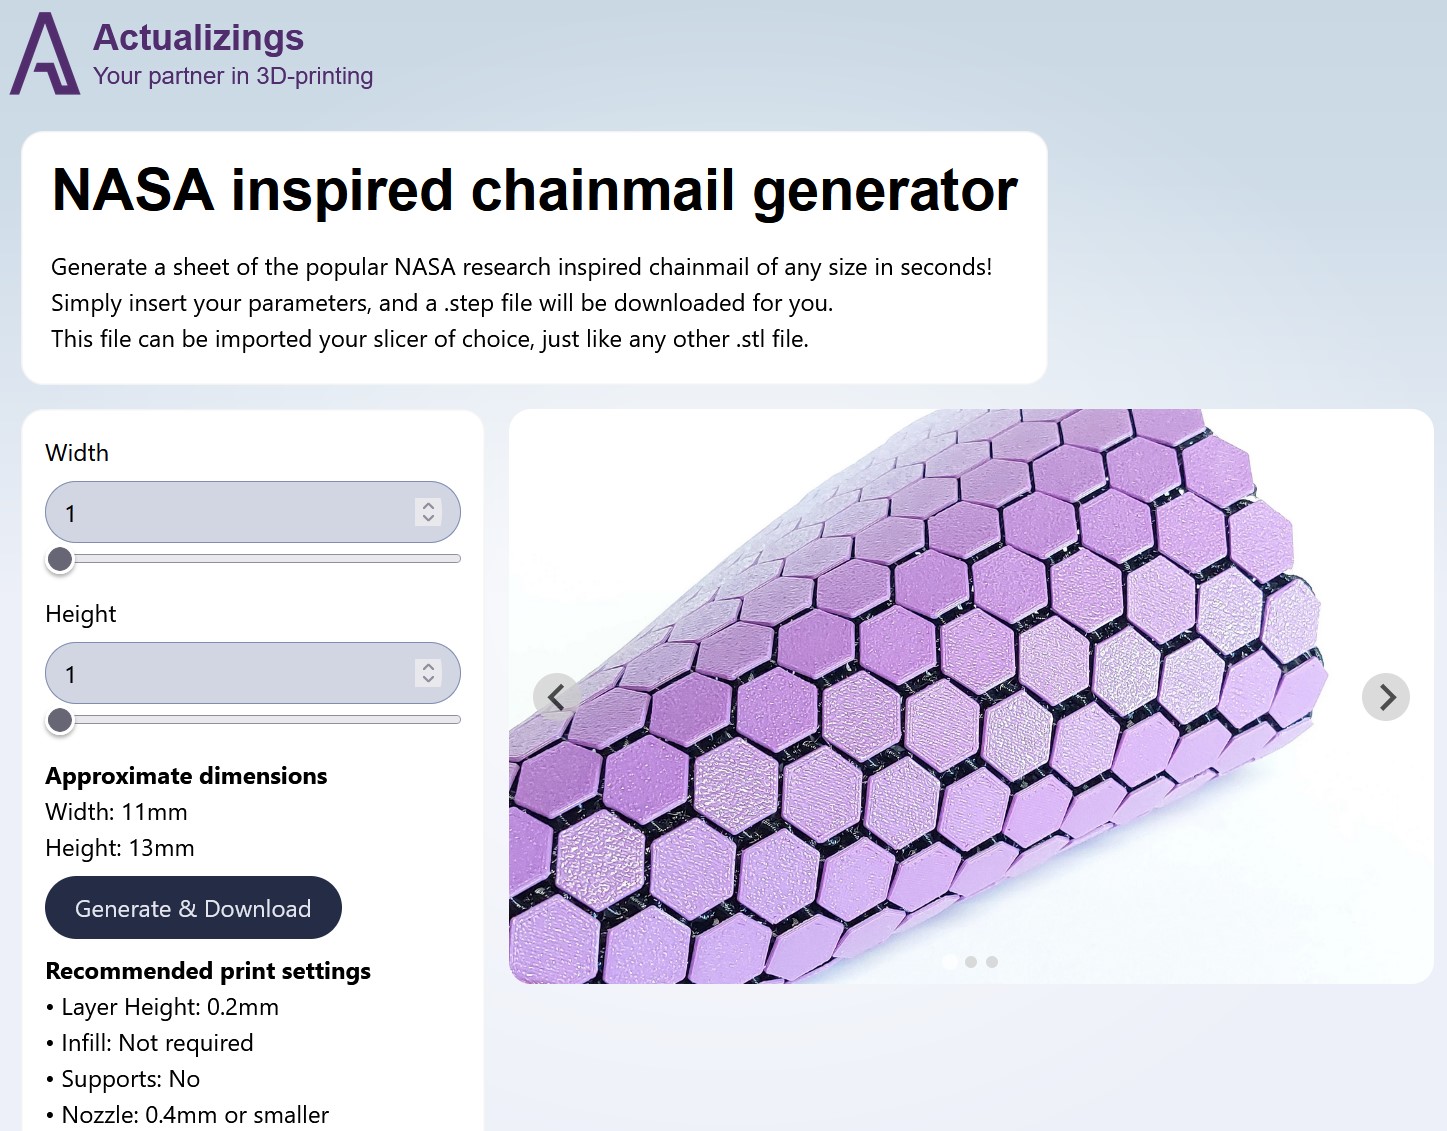Click the Height stepper up arrow
Image resolution: width=1447 pixels, height=1131 pixels.
pyautogui.click(x=428, y=666)
